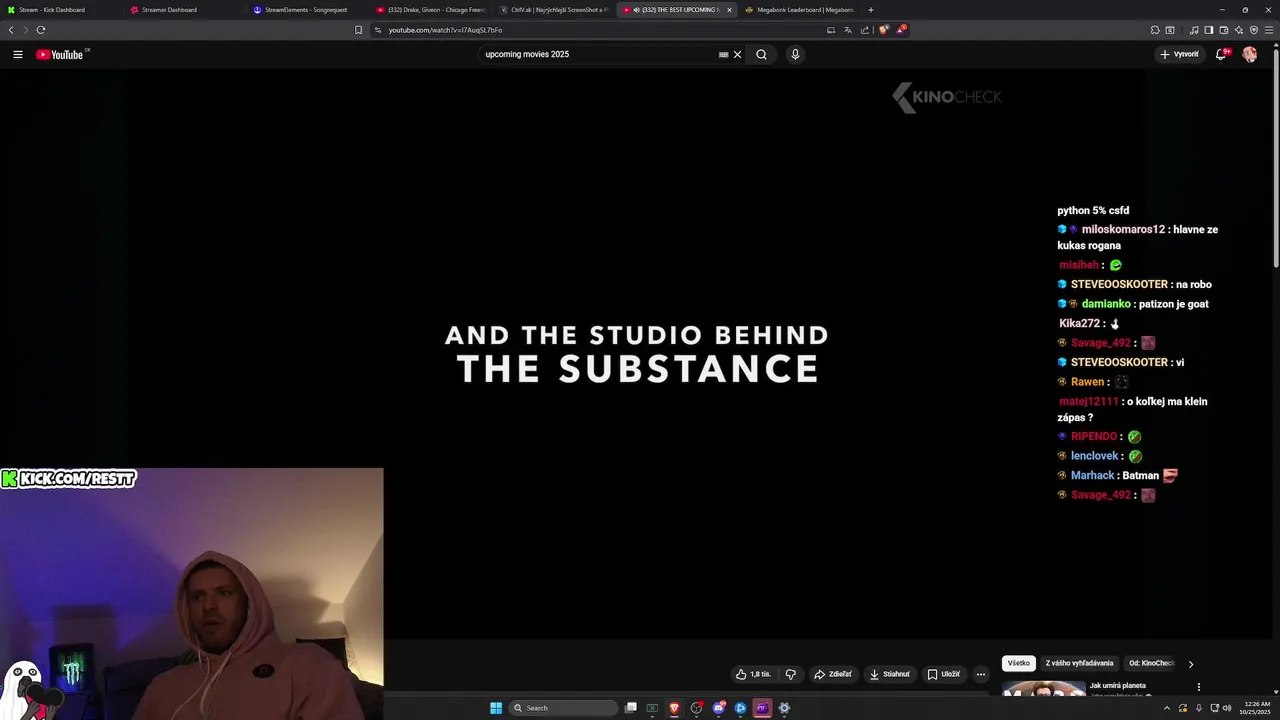1280x720 pixels.
Task: Dislike the video with thumbs-down
Action: (x=790, y=674)
